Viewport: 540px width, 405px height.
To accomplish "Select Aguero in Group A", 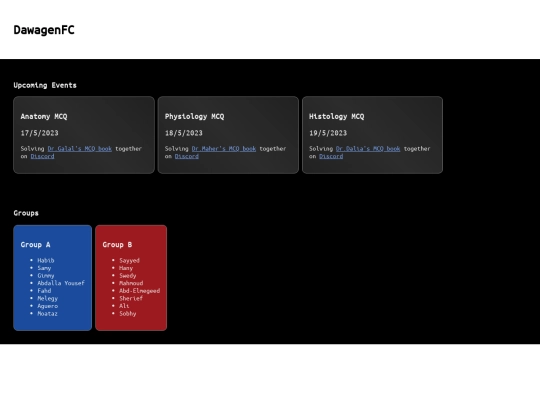I will (48, 306).
